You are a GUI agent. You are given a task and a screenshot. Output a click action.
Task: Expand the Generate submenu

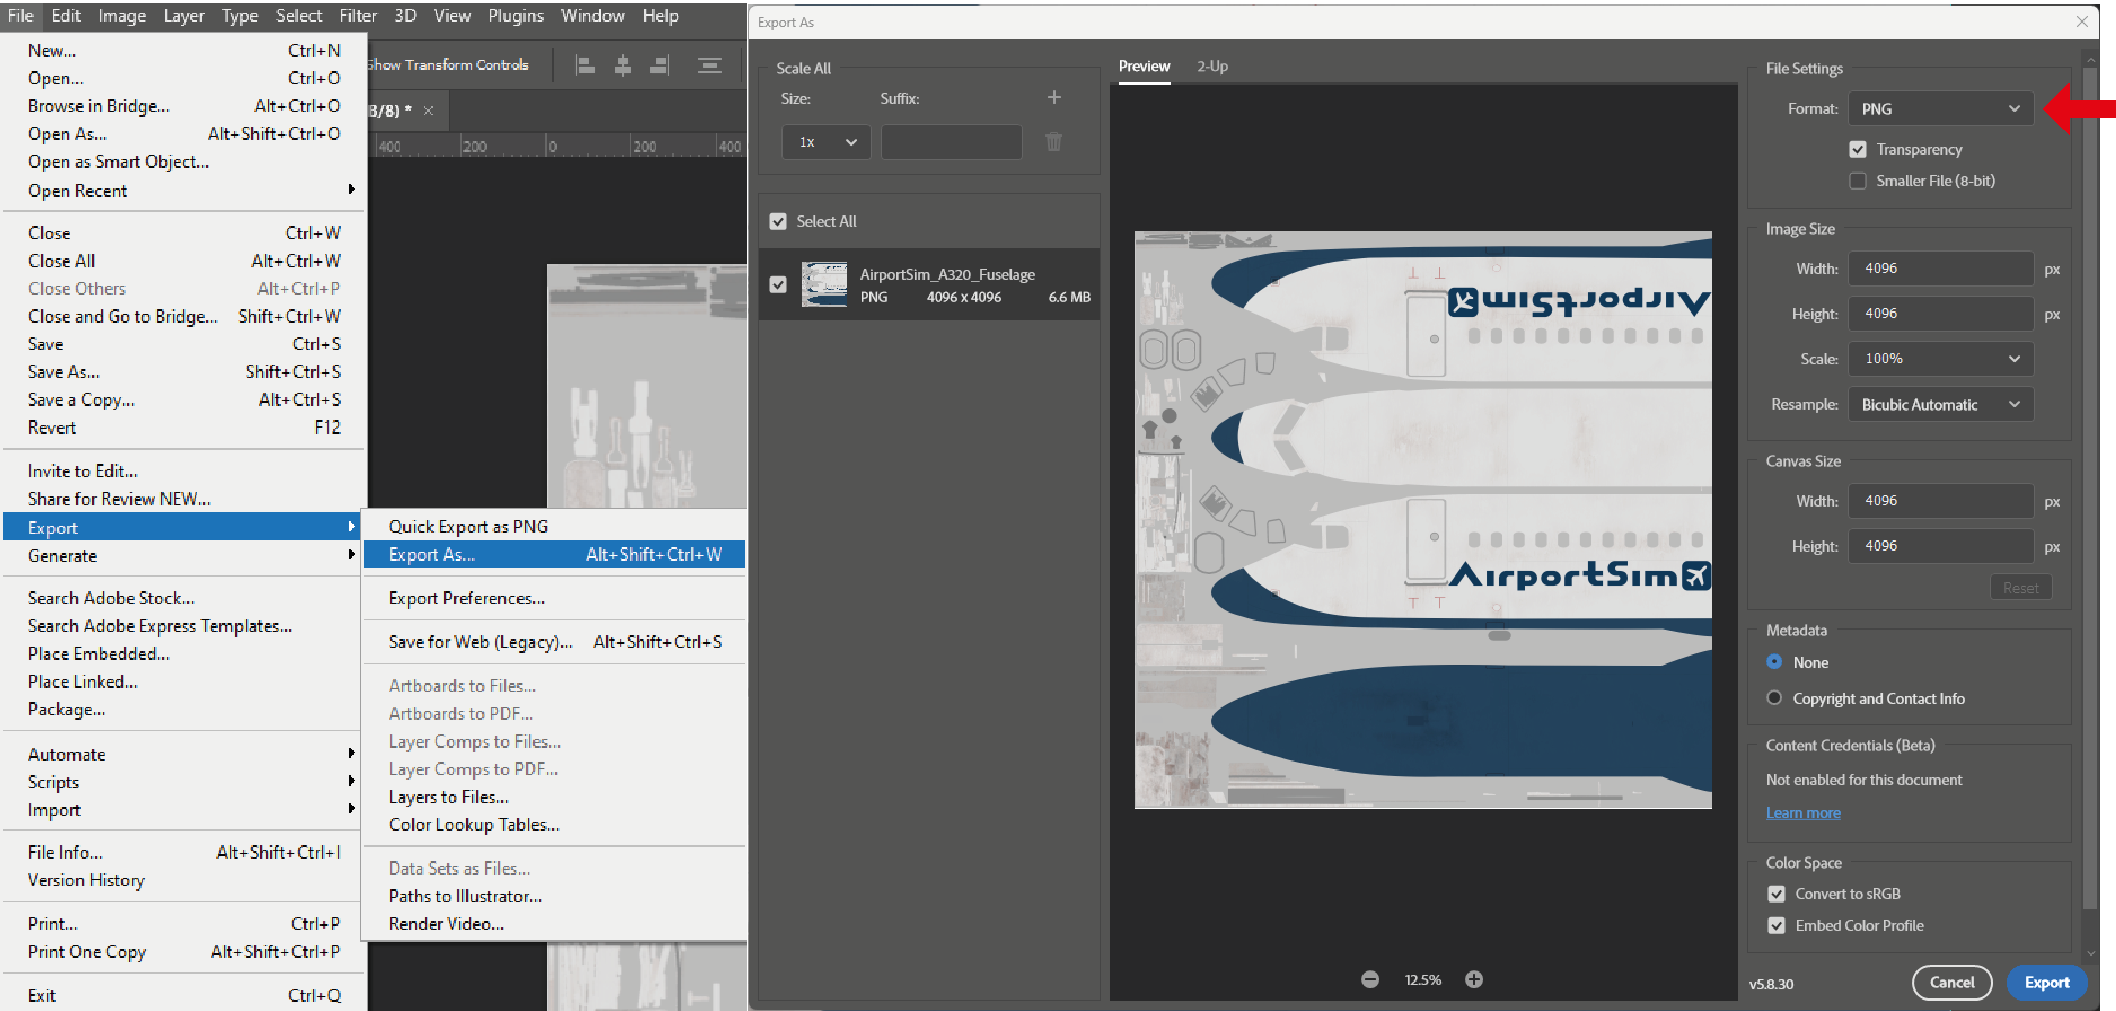point(185,555)
